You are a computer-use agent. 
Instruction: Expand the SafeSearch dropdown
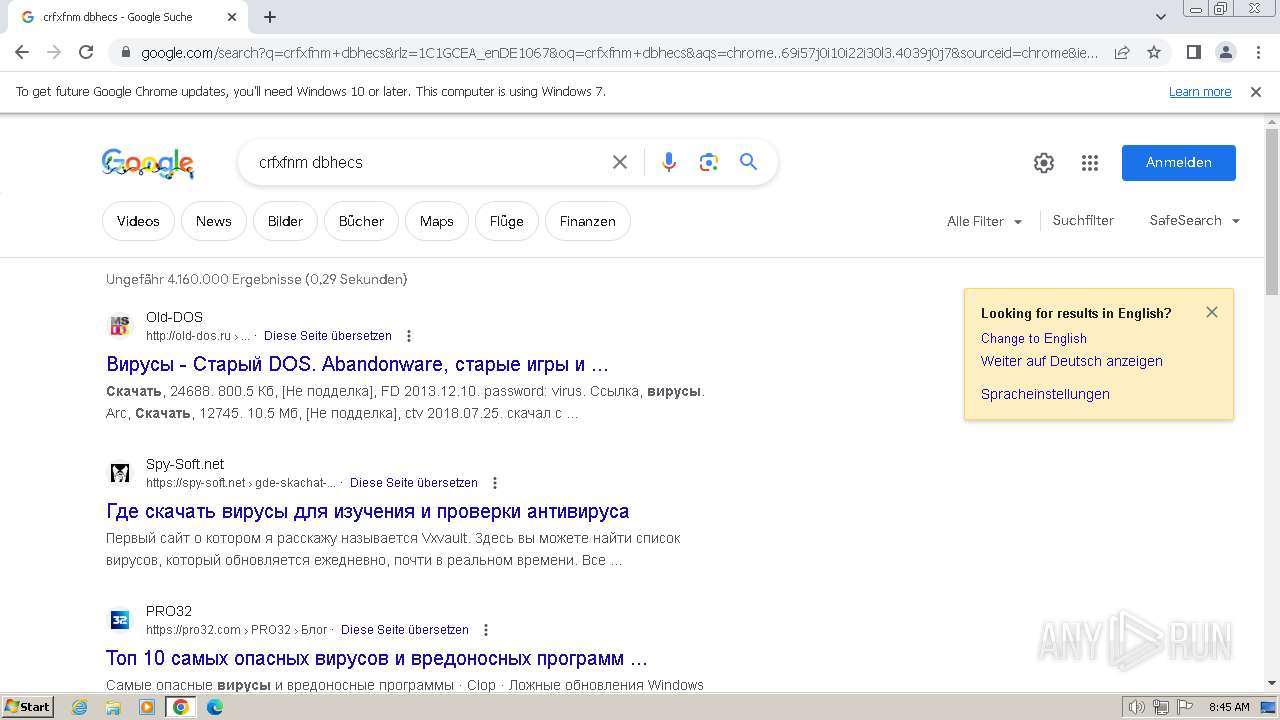pos(1195,221)
